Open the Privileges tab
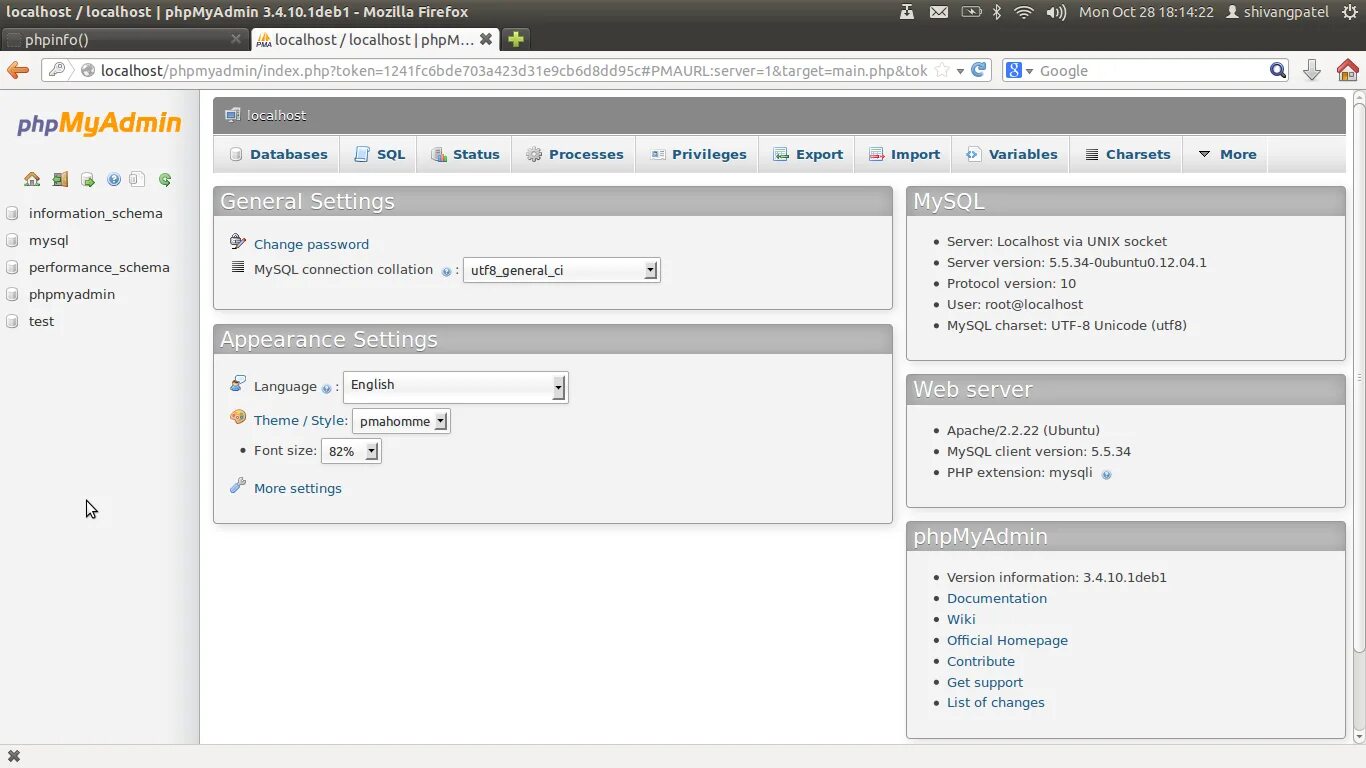 [x=697, y=154]
